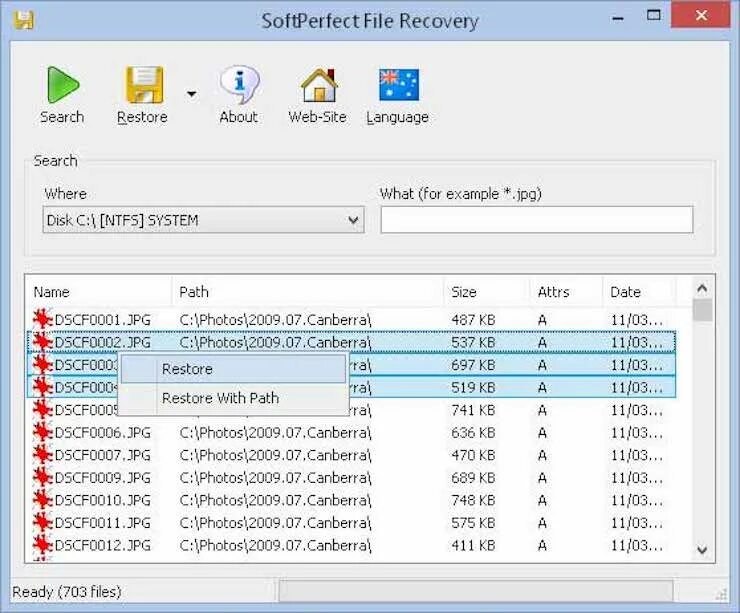Click the 470 KB size cell
The height and width of the screenshot is (613, 740).
473,455
